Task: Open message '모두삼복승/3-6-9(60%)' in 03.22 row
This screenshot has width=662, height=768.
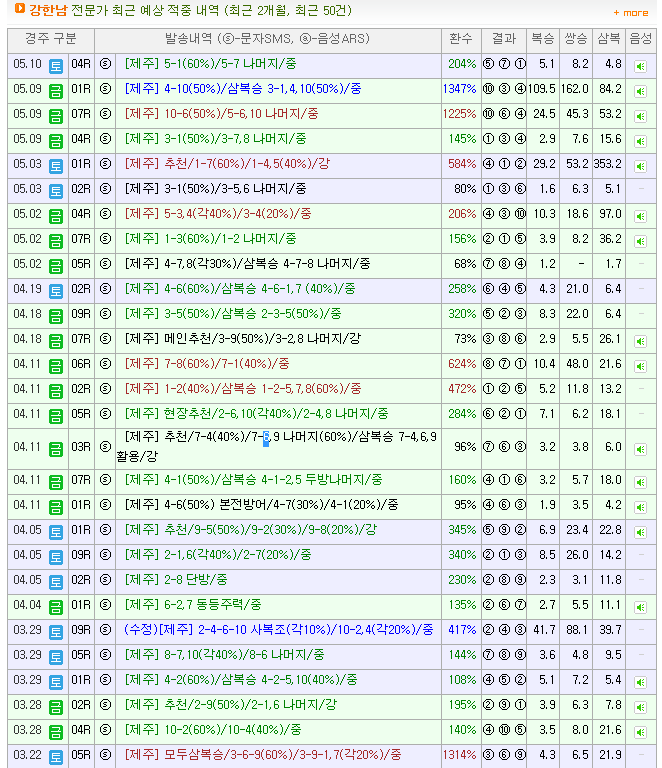Action: tap(262, 755)
